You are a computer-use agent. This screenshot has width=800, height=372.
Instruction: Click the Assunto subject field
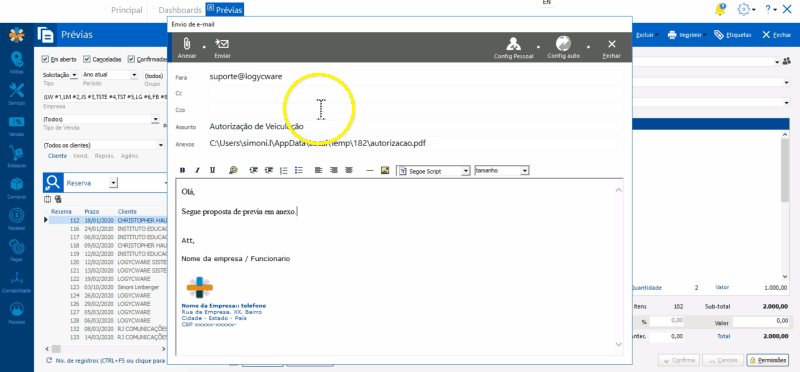415,127
